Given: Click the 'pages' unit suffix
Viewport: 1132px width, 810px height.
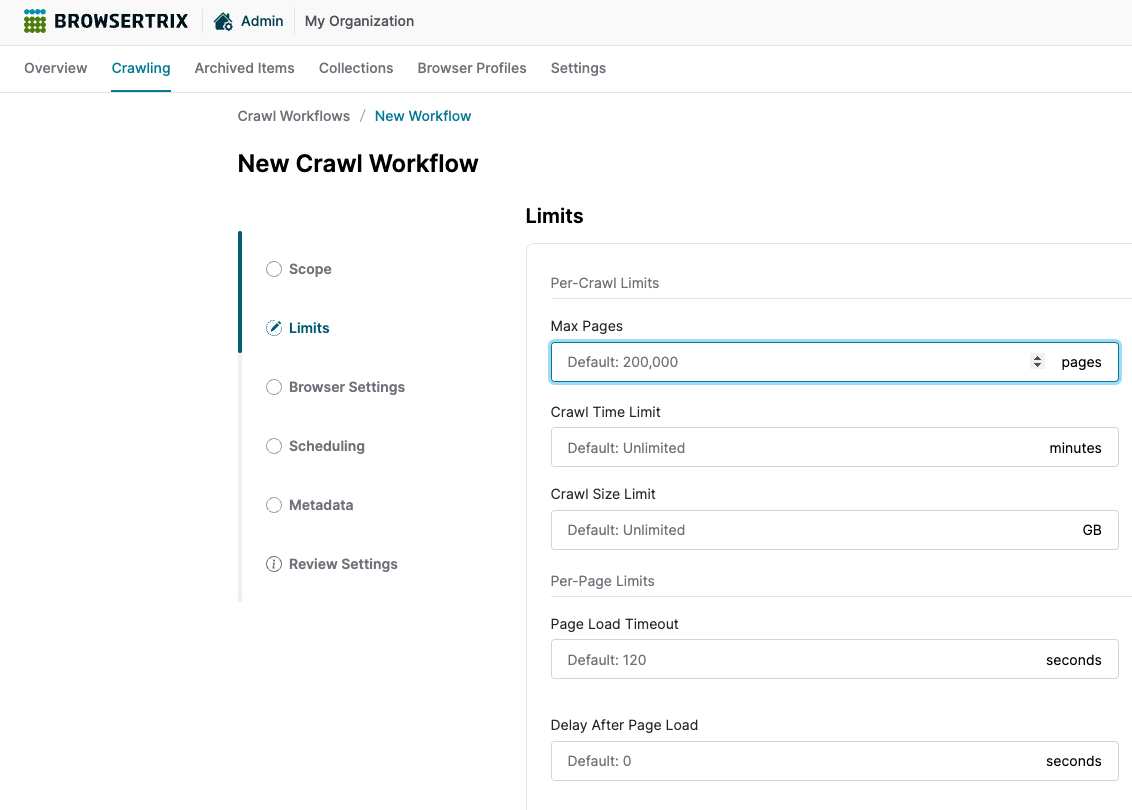Looking at the screenshot, I should (1081, 362).
